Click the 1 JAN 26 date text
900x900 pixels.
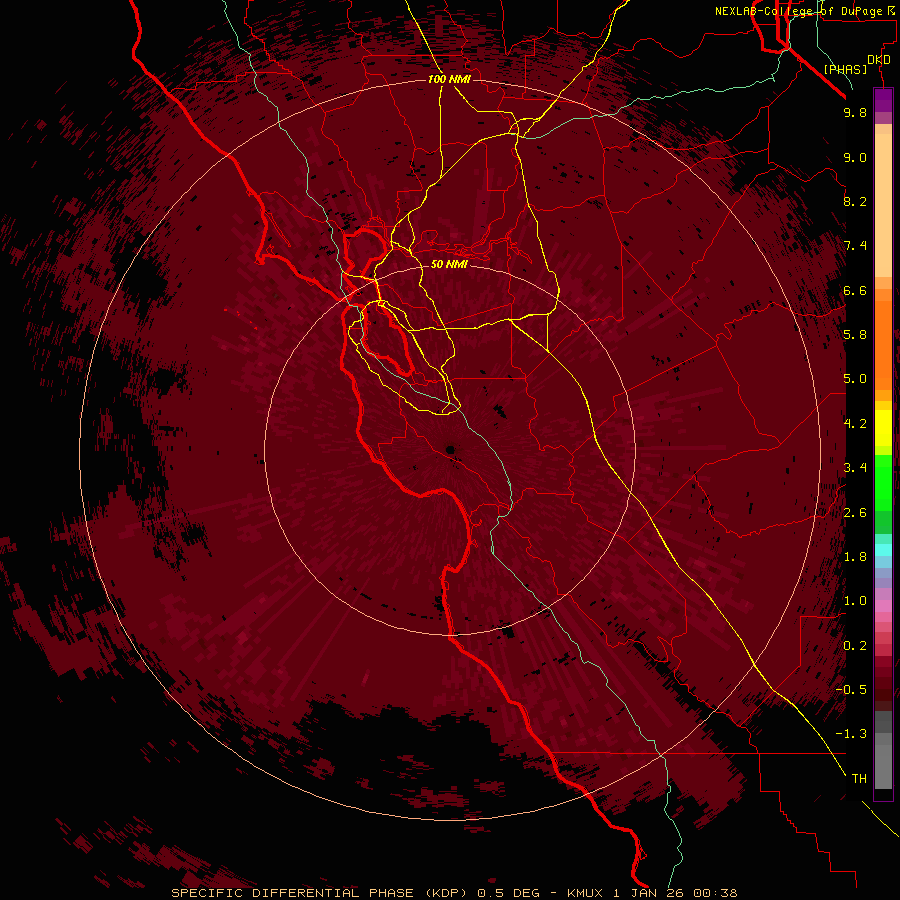[x=650, y=893]
